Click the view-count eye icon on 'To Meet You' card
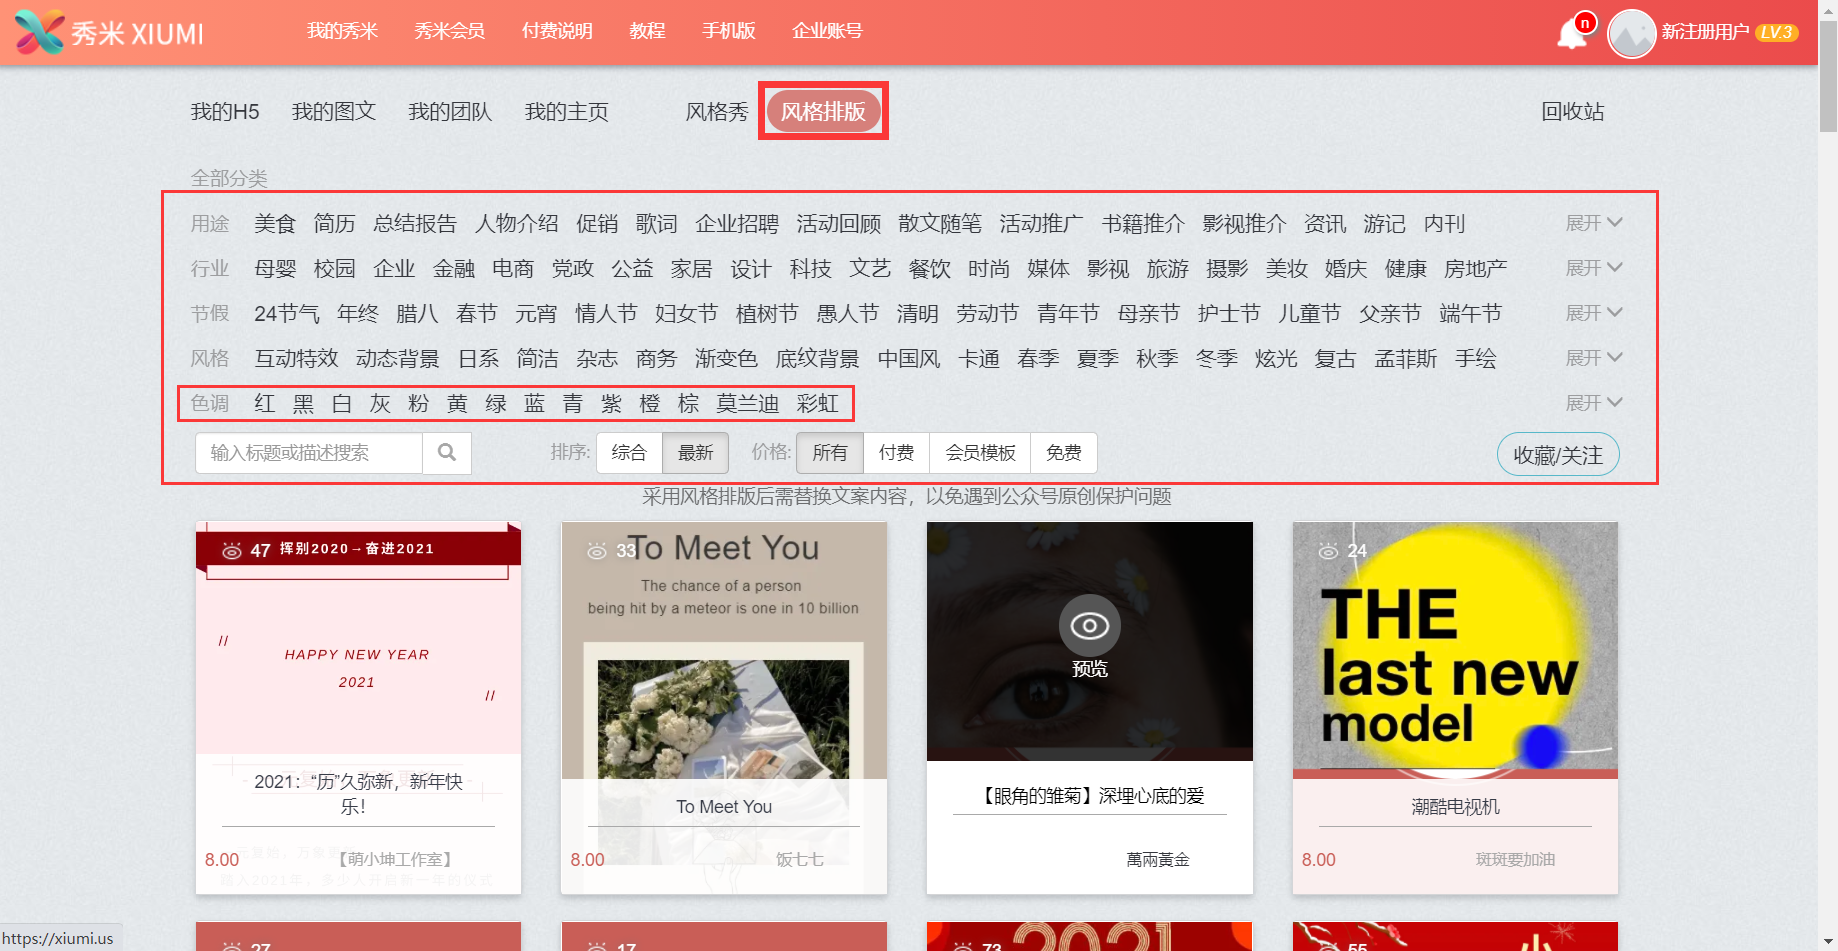The width and height of the screenshot is (1838, 951). coord(597,549)
